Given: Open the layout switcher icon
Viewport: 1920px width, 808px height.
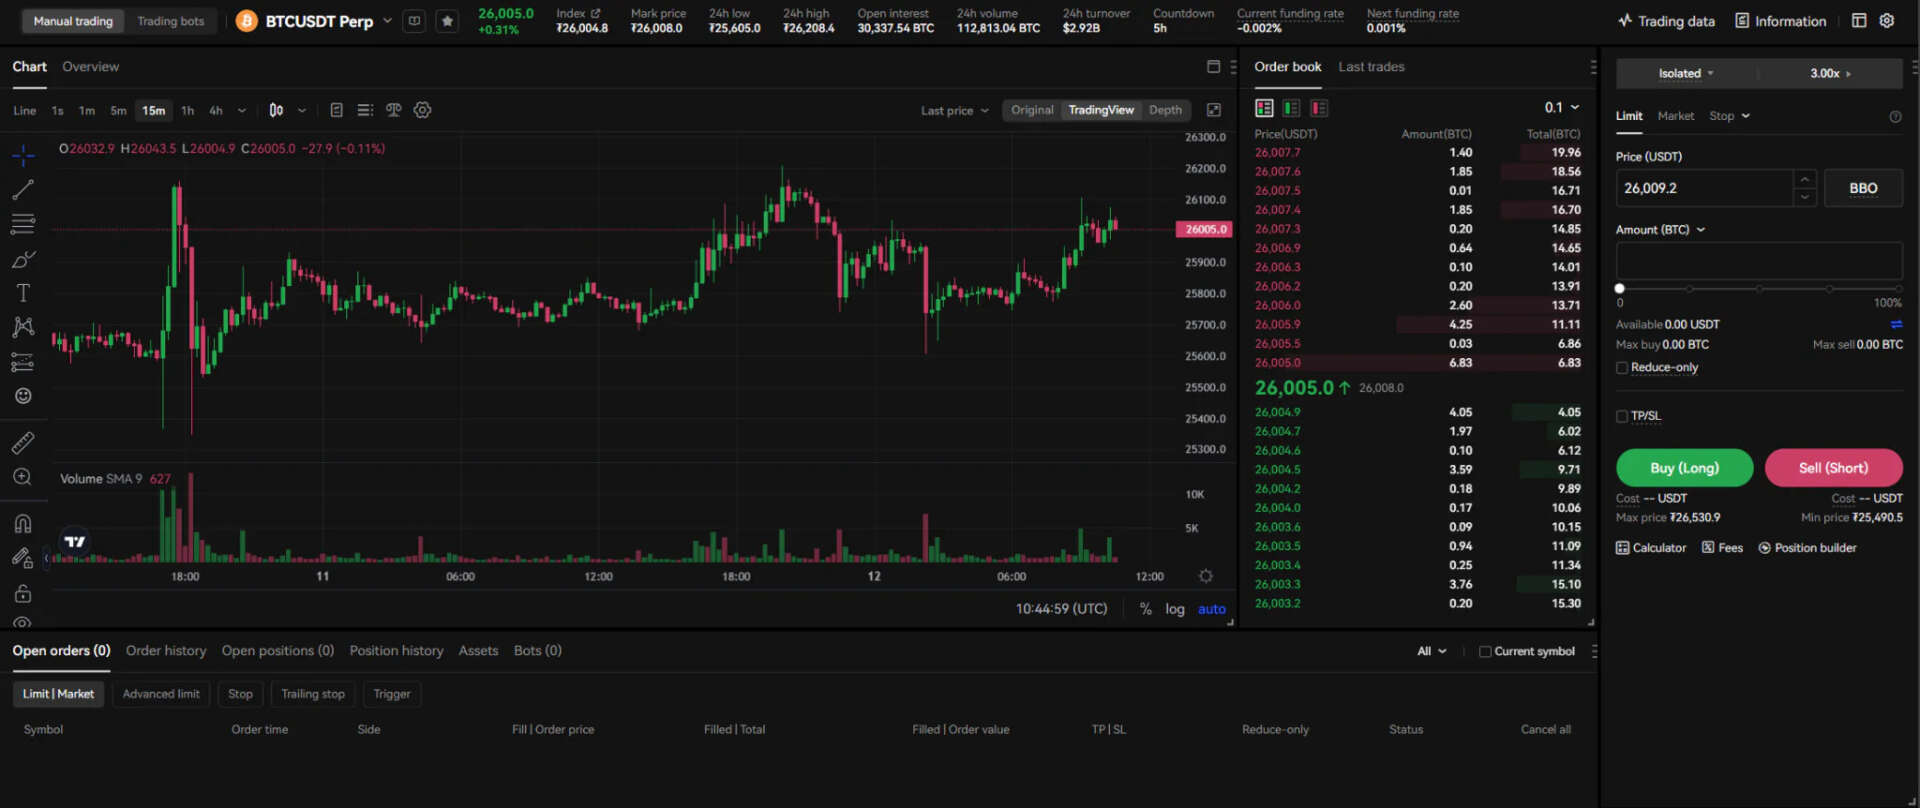Looking at the screenshot, I should 1859,21.
